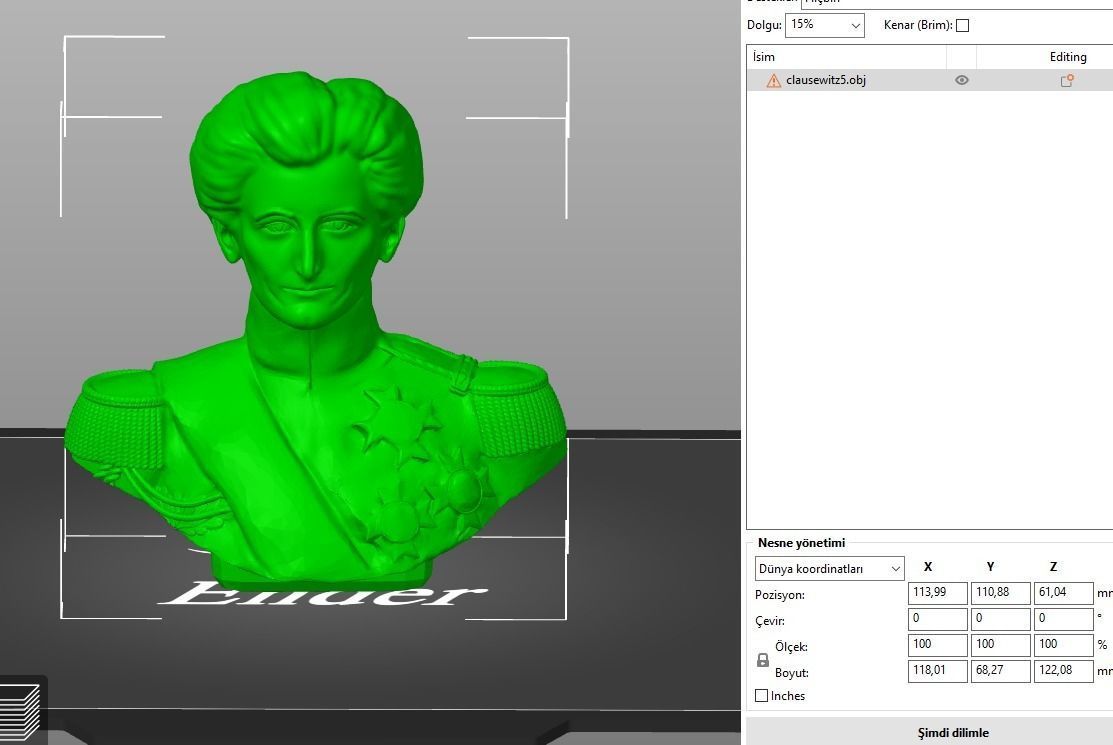Image resolution: width=1113 pixels, height=745 pixels.
Task: Check the Inches checkbox
Action: point(762,695)
